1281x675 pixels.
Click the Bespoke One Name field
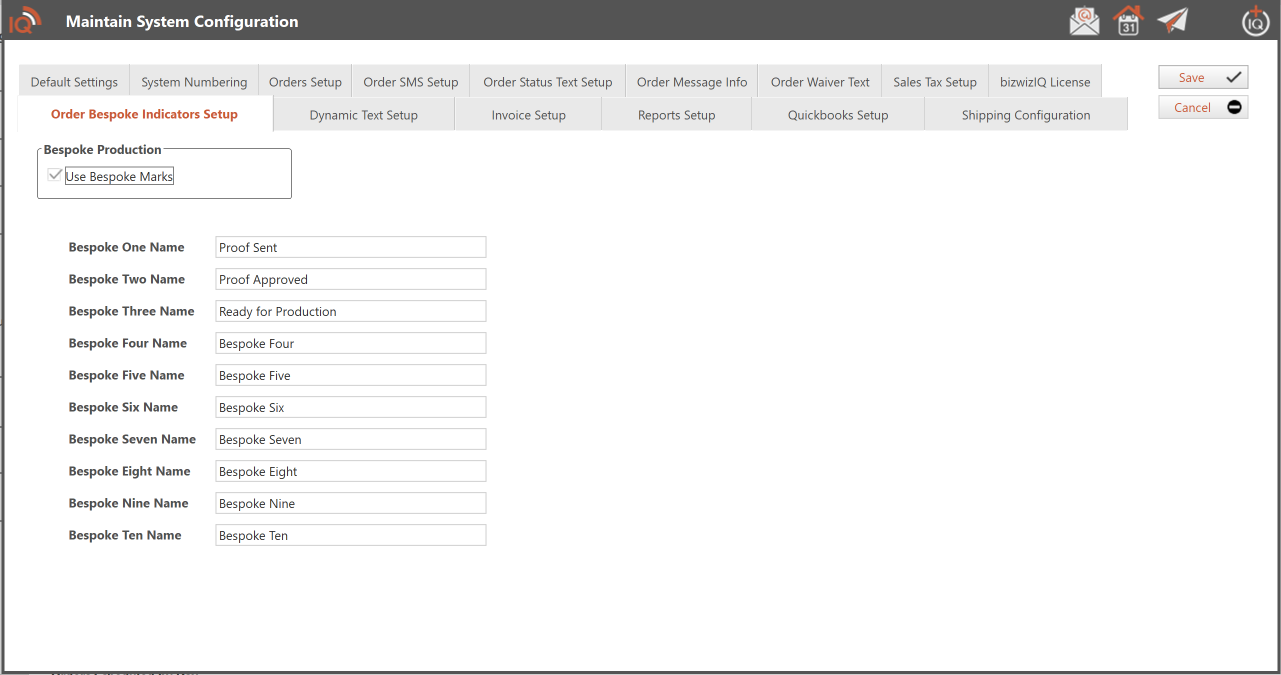(x=350, y=247)
